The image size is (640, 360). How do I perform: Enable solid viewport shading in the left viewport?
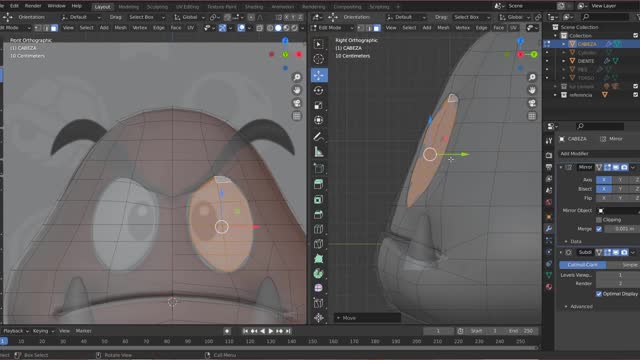point(278,28)
